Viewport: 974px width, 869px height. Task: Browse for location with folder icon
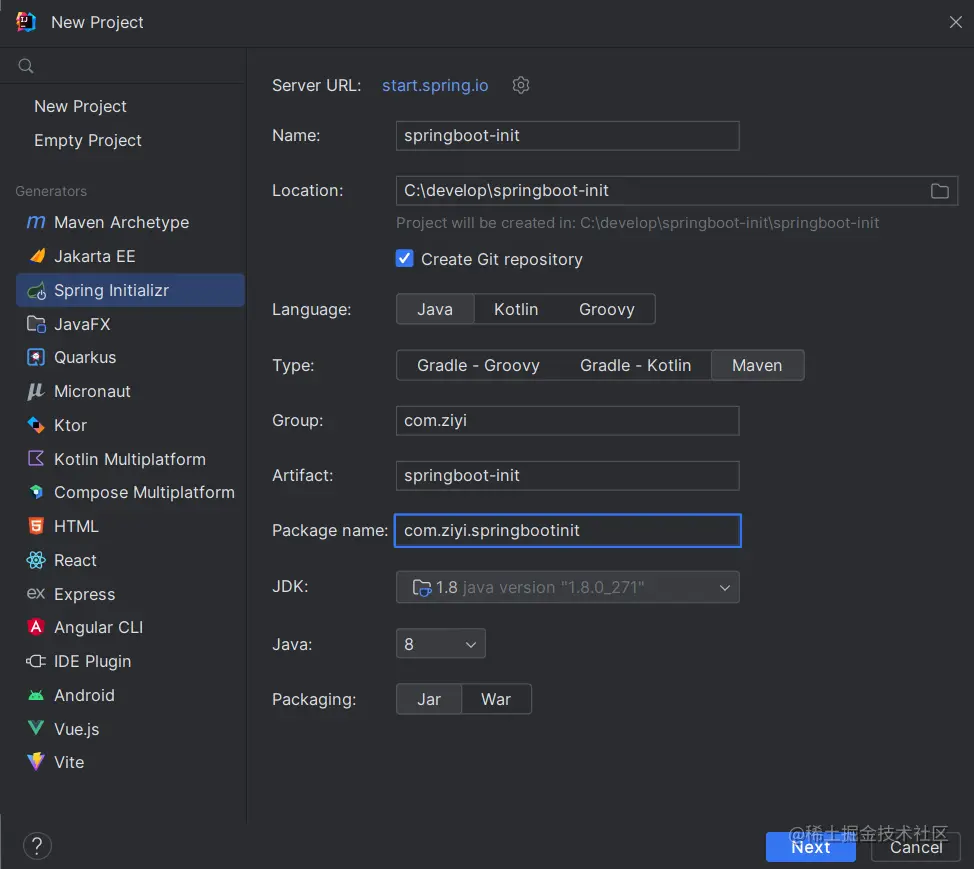click(939, 191)
